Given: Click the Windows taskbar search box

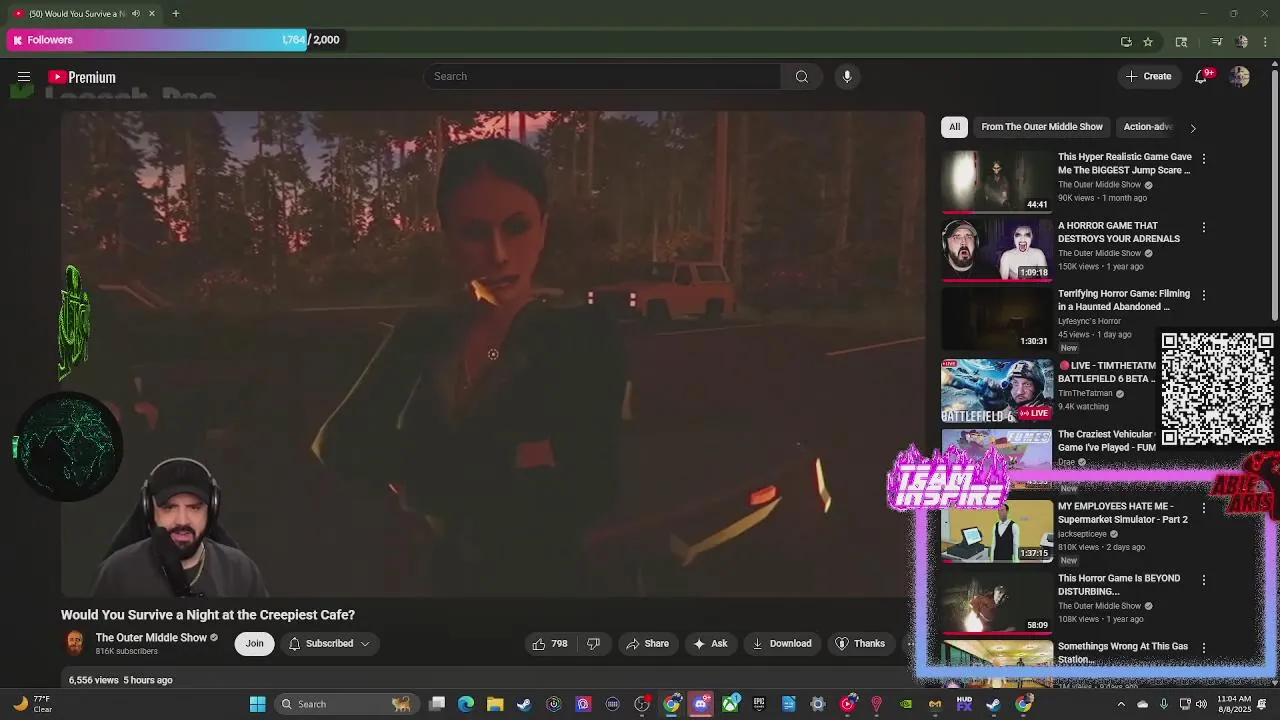Looking at the screenshot, I should pos(346,704).
